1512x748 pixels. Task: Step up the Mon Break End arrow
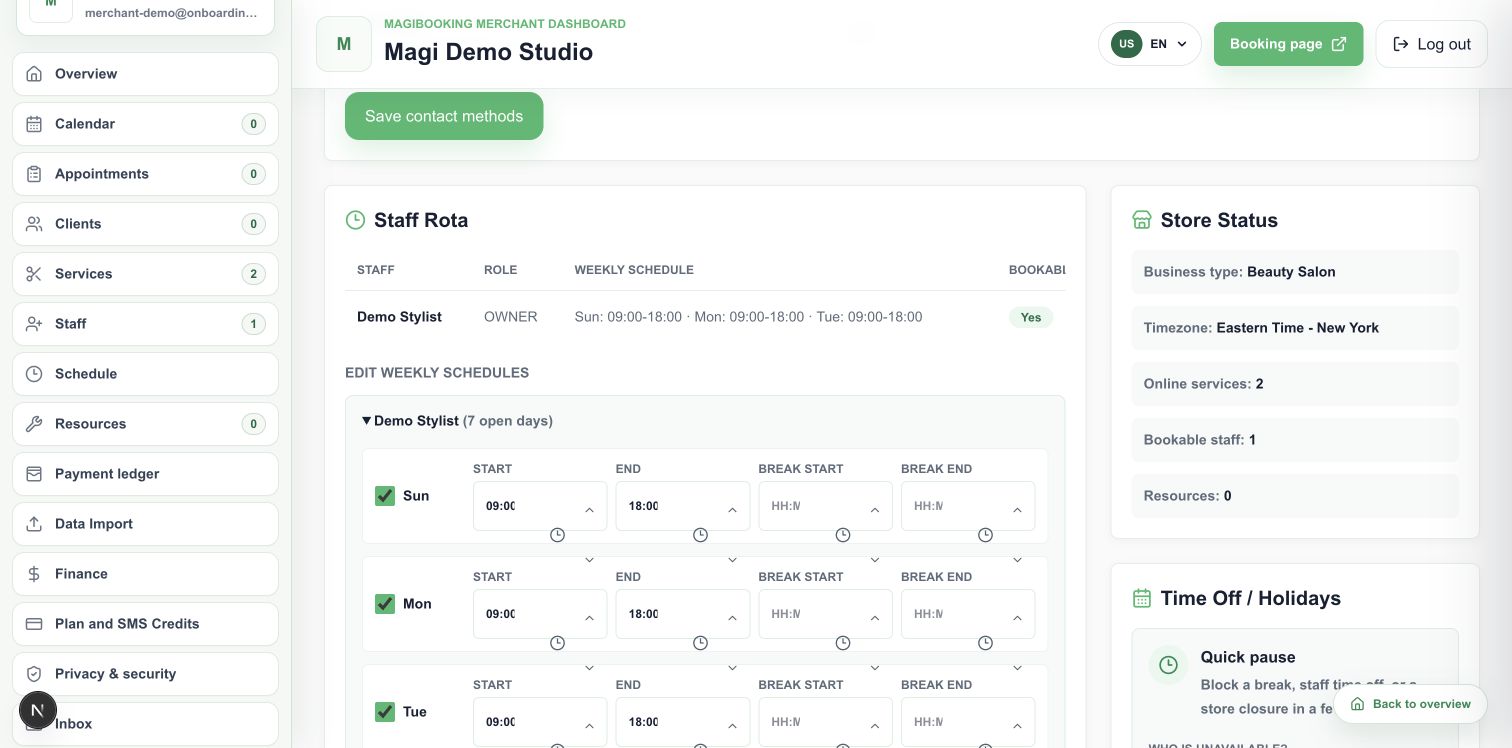click(1017, 618)
